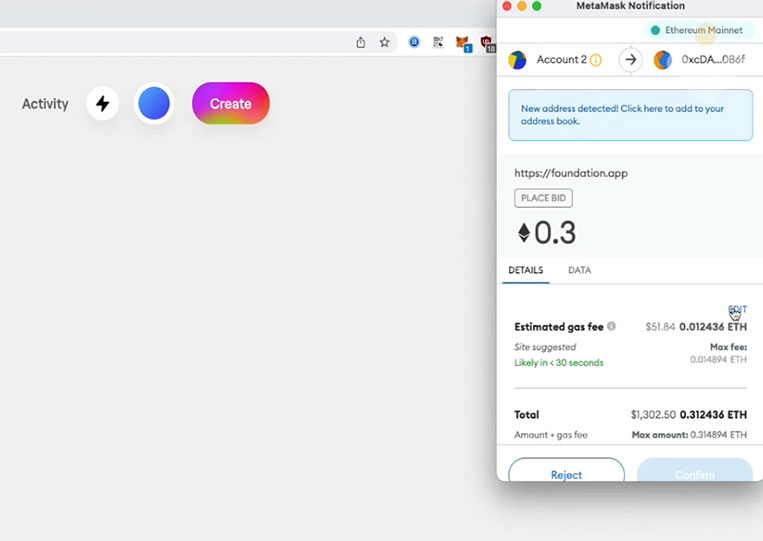Click recipient 0xcDA...0B6f avatar icon
763x541 pixels.
click(x=662, y=60)
